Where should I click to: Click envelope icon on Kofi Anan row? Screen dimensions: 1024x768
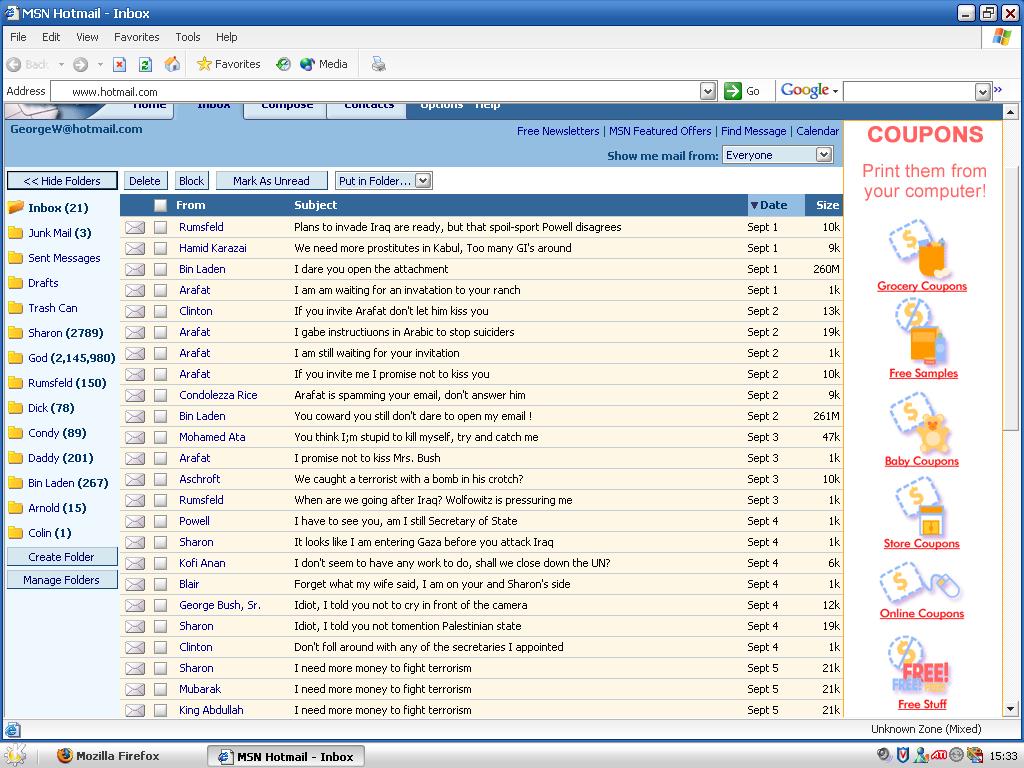click(135, 563)
